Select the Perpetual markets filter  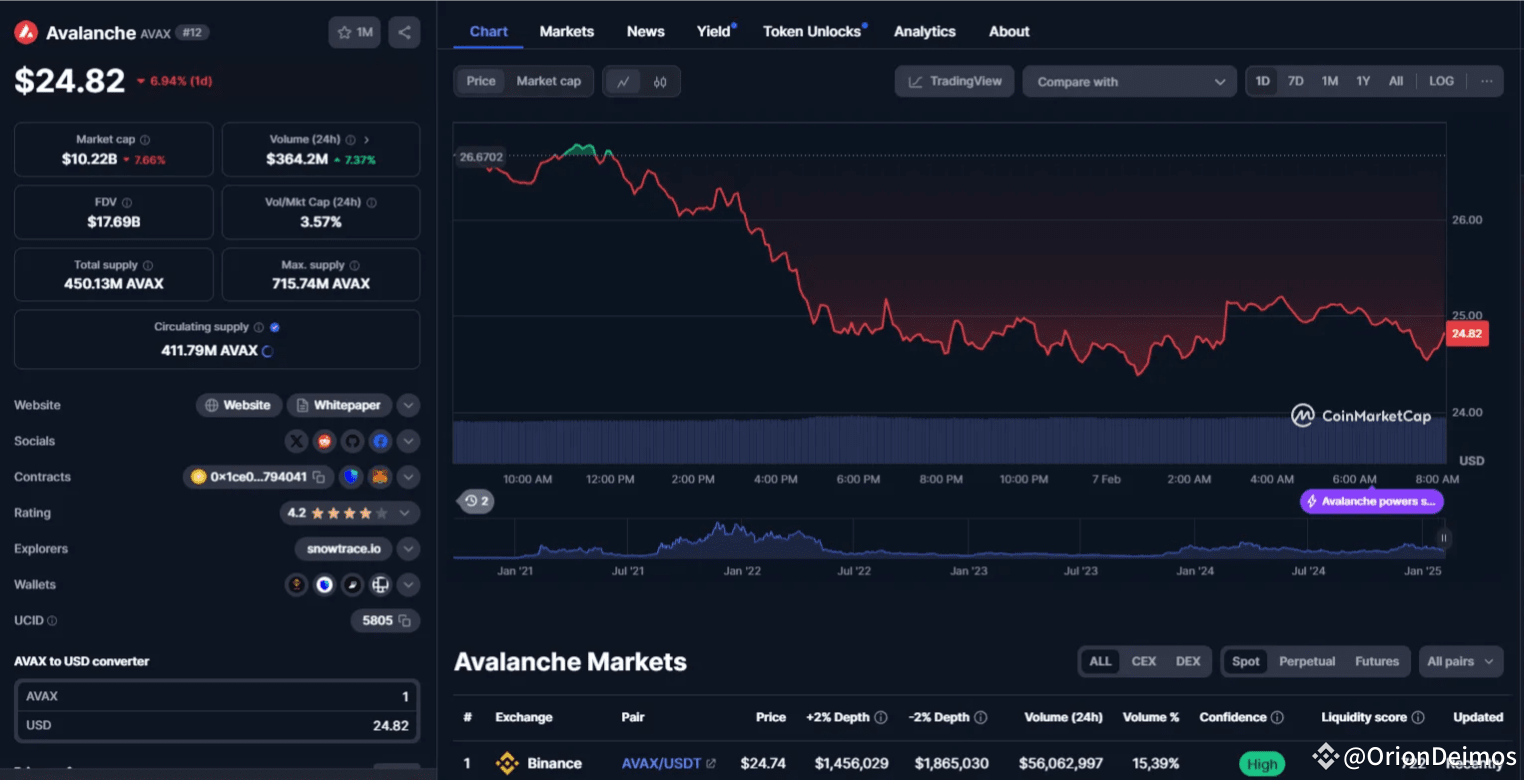(x=1307, y=661)
